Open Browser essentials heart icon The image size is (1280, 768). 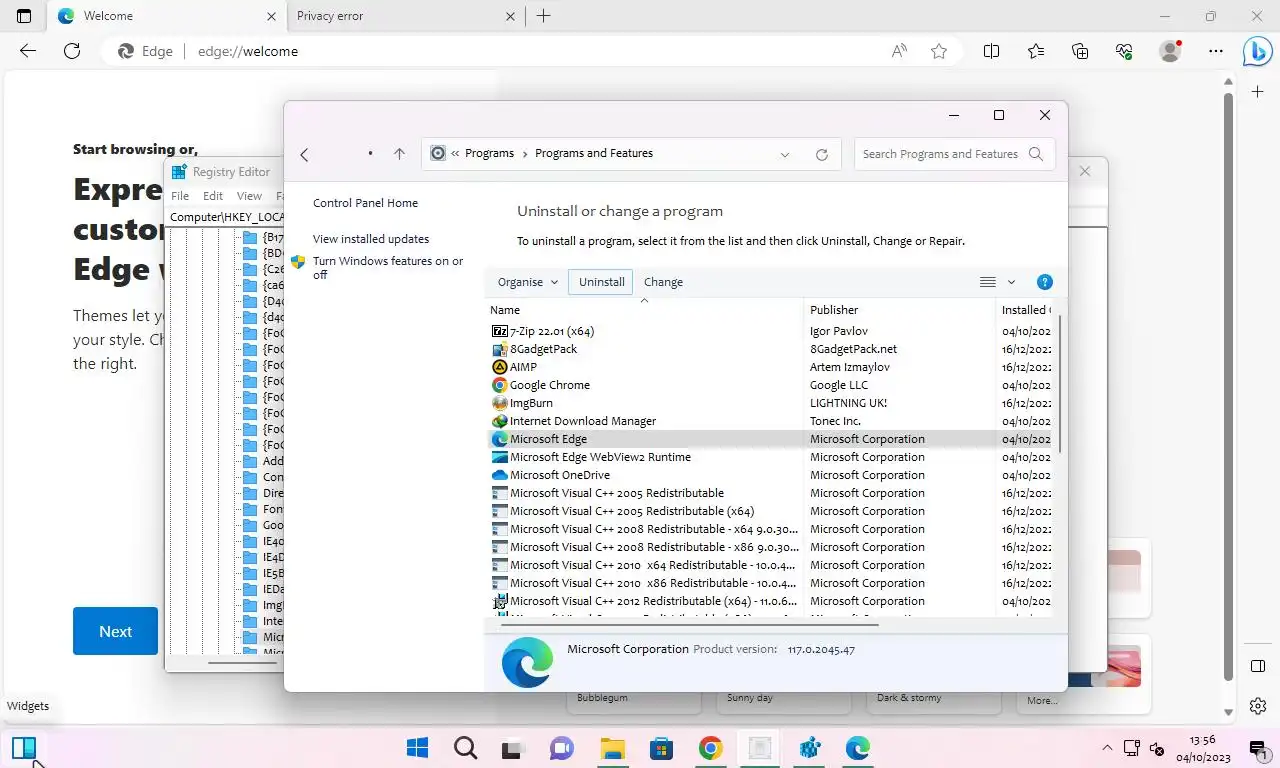[x=1123, y=51]
